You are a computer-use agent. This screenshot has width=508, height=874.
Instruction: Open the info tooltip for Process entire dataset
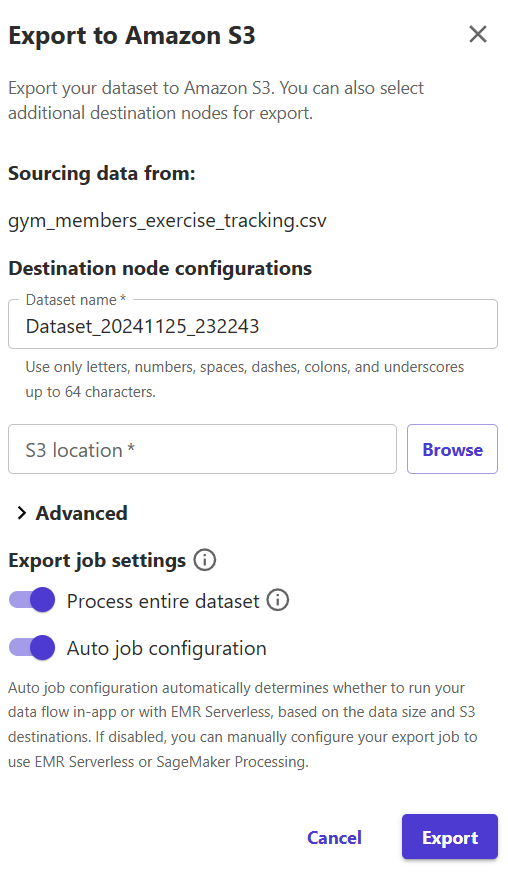(x=278, y=600)
